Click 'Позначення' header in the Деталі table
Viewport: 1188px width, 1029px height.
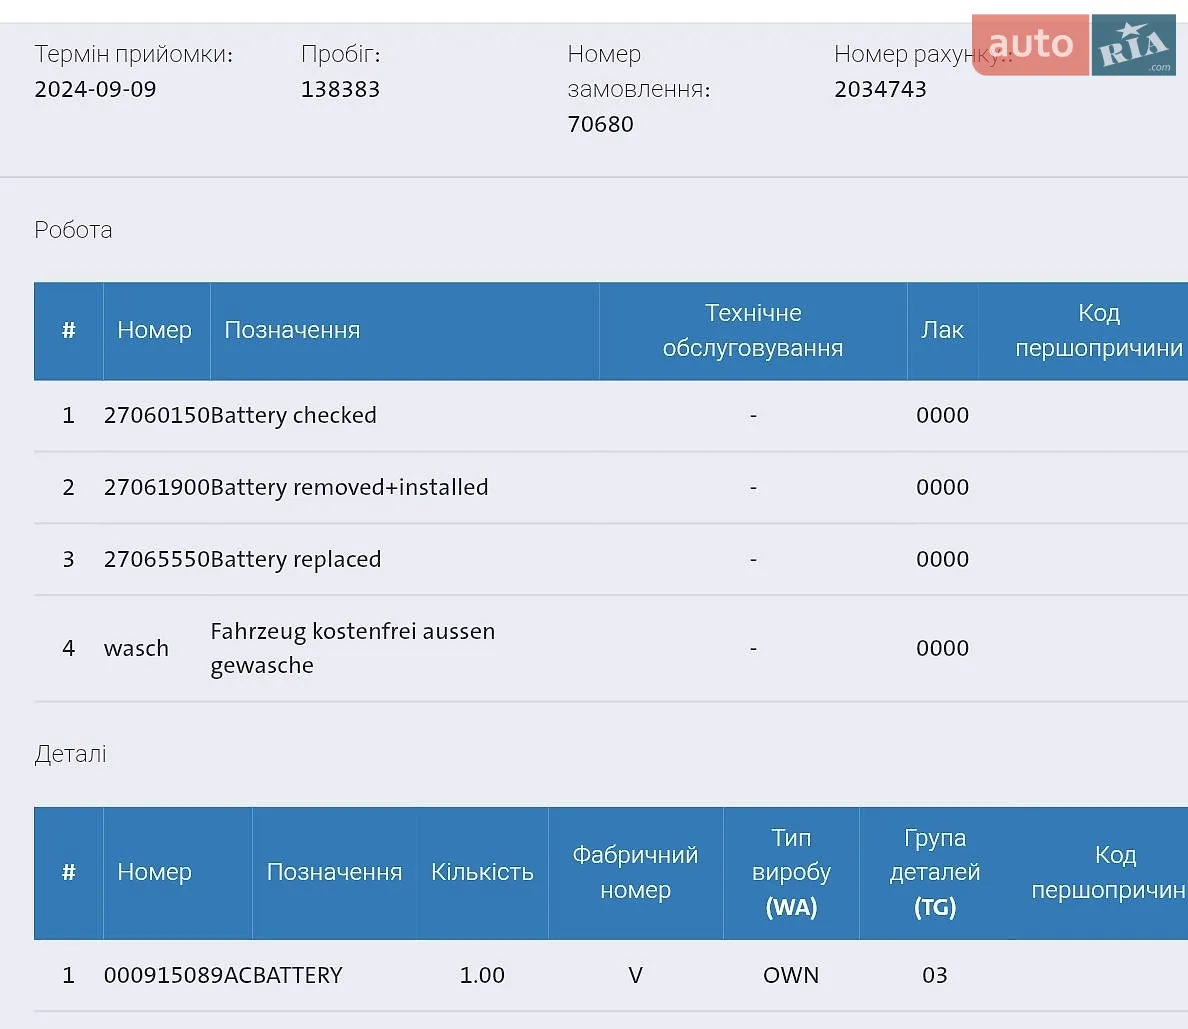pyautogui.click(x=334, y=872)
